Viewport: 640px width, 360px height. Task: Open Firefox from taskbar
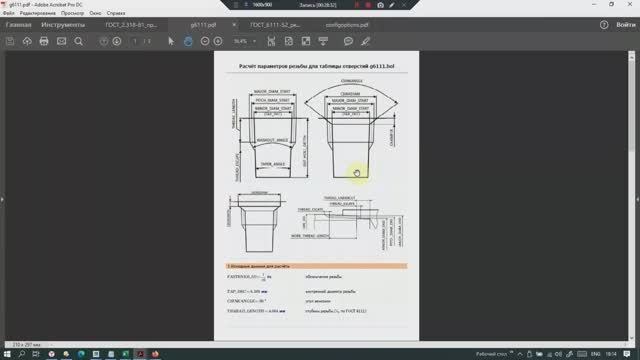point(155,354)
